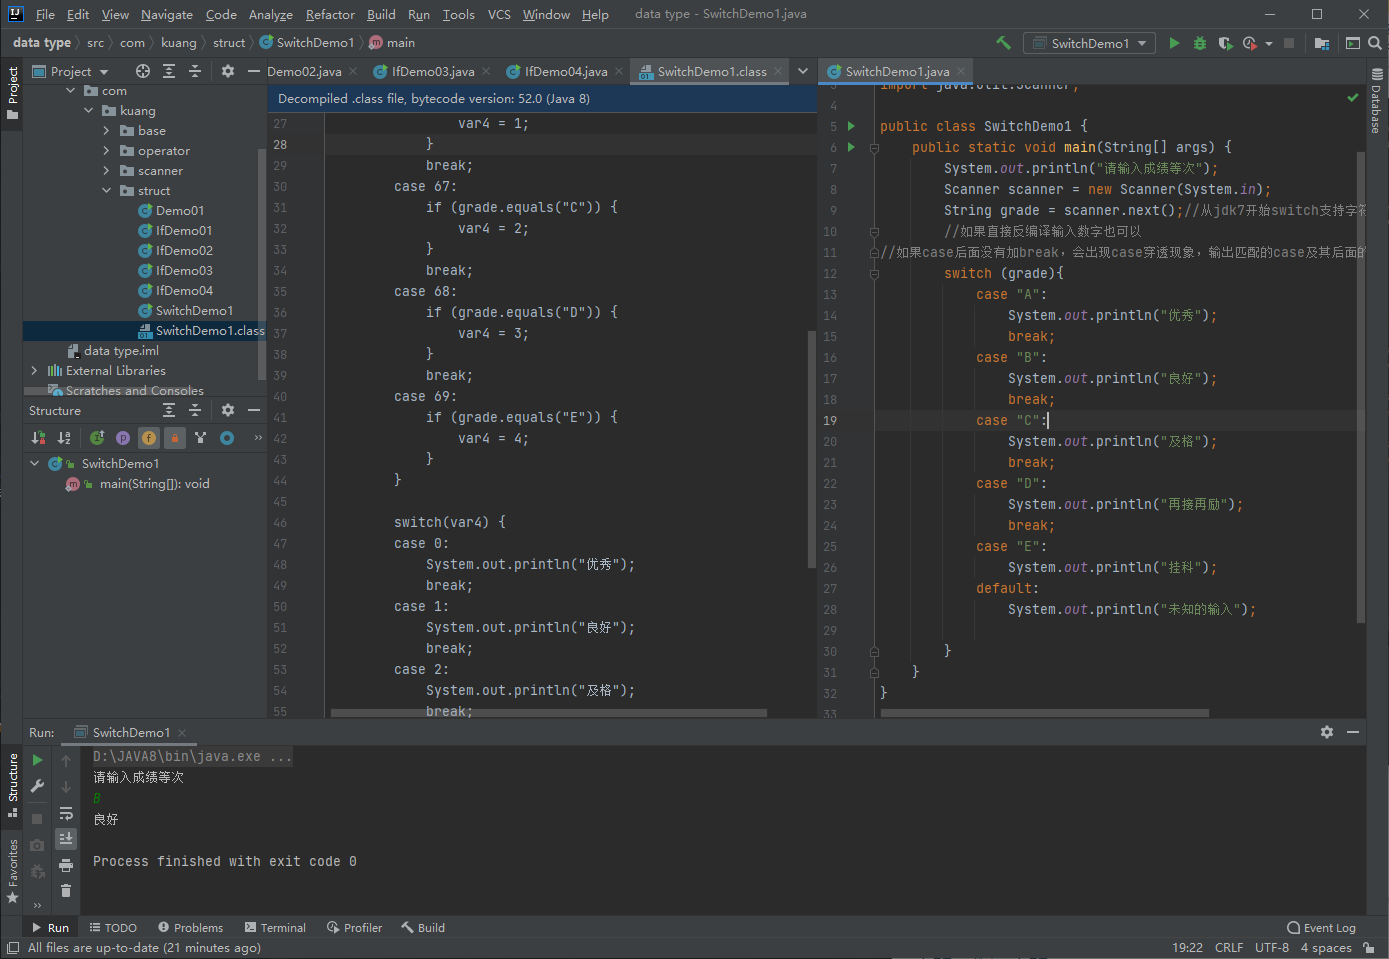Click the Locate/Select Opened File target icon
Screen dimensions: 1389x959
pyautogui.click(x=143, y=71)
